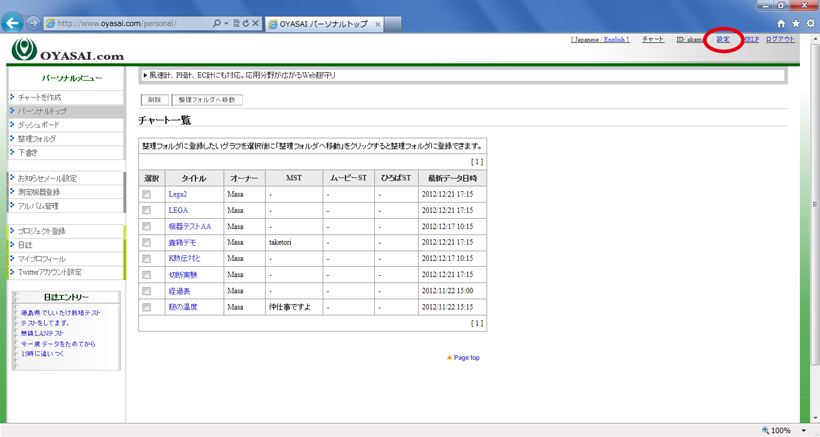Image resolution: width=820 pixels, height=437 pixels.
Task: Click the テストをしてます。 diary entry
Action: coord(45,323)
